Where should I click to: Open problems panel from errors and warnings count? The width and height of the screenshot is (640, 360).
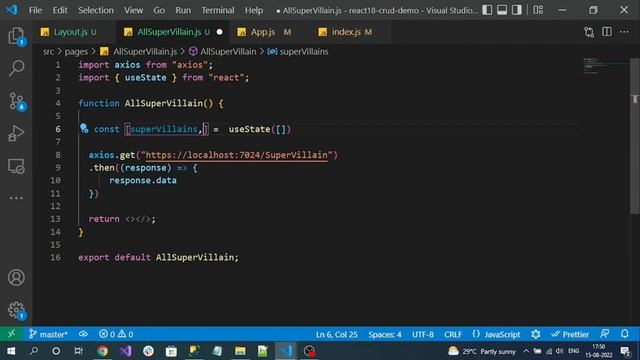[x=116, y=334]
